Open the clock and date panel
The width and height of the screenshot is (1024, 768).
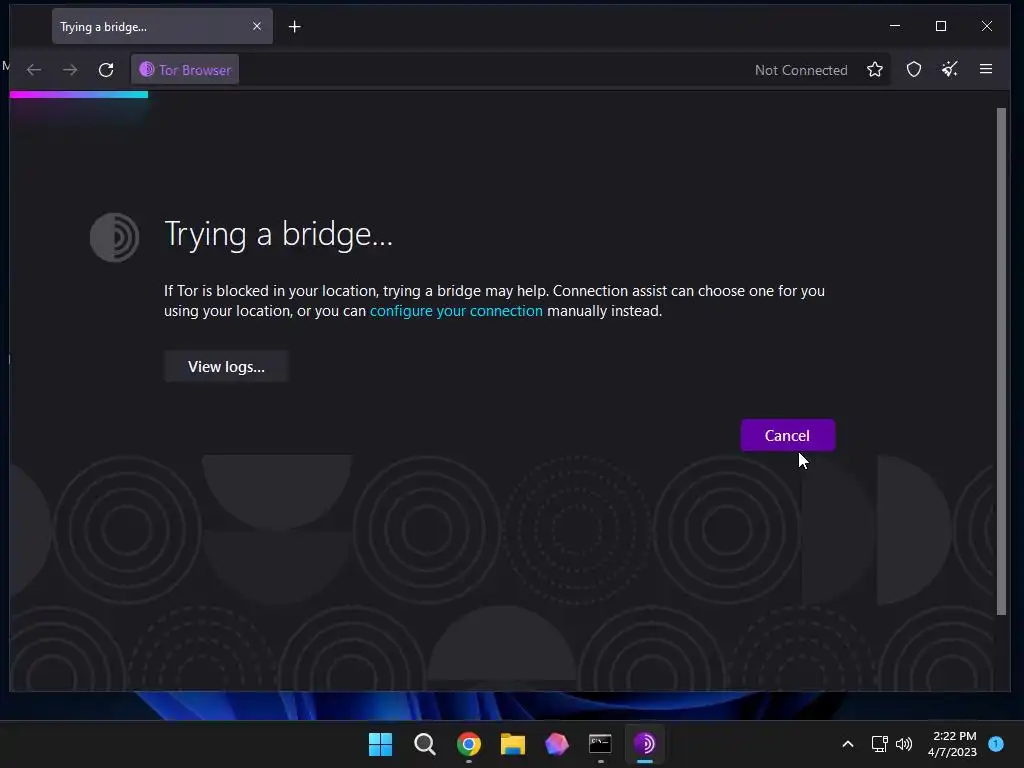[x=953, y=744]
